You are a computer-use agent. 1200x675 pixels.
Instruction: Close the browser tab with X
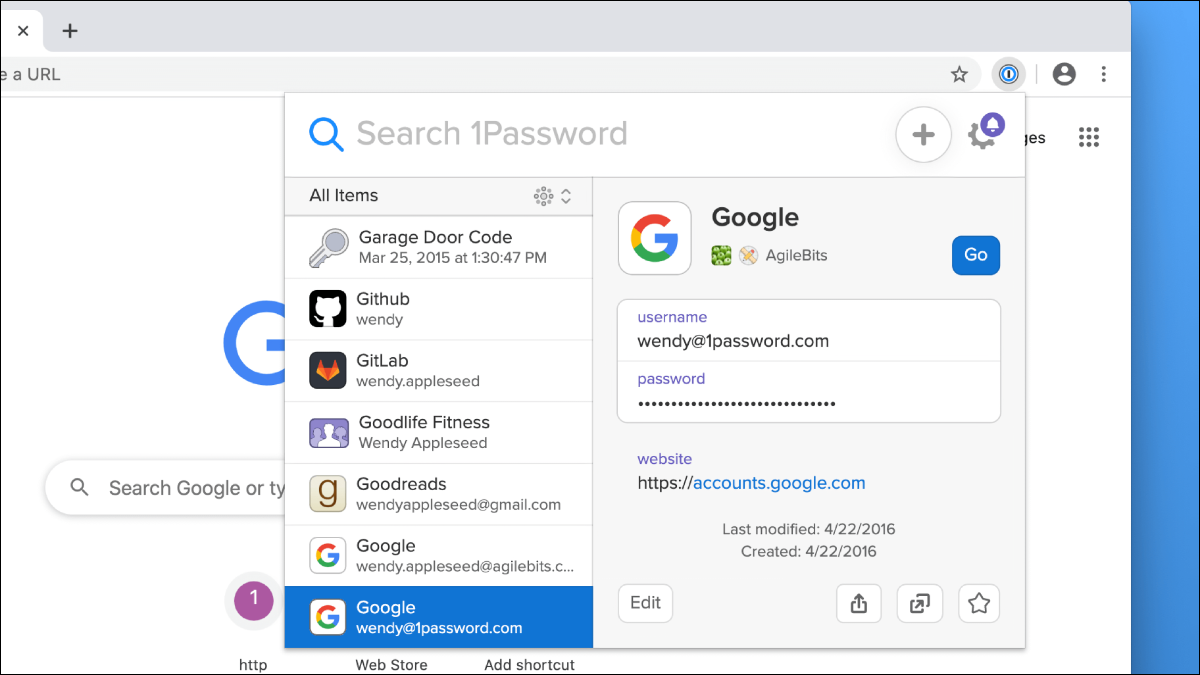[23, 31]
